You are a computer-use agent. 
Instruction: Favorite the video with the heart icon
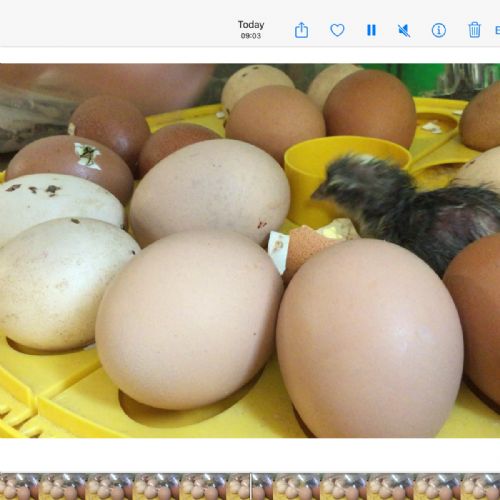(x=337, y=30)
